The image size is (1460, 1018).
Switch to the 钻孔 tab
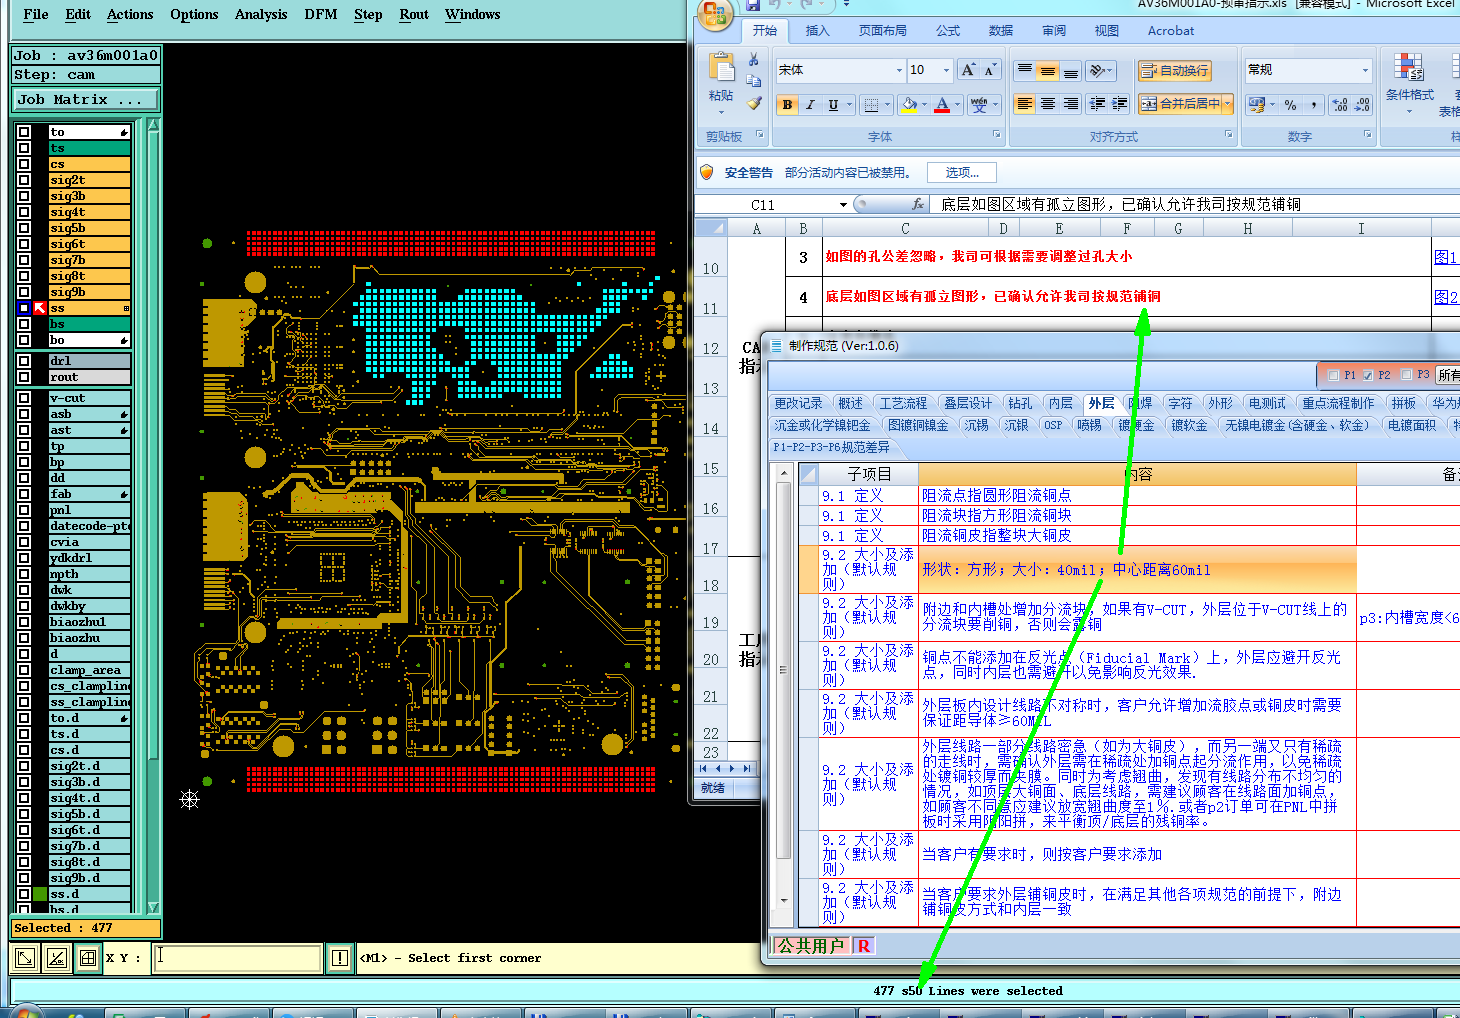point(1020,403)
